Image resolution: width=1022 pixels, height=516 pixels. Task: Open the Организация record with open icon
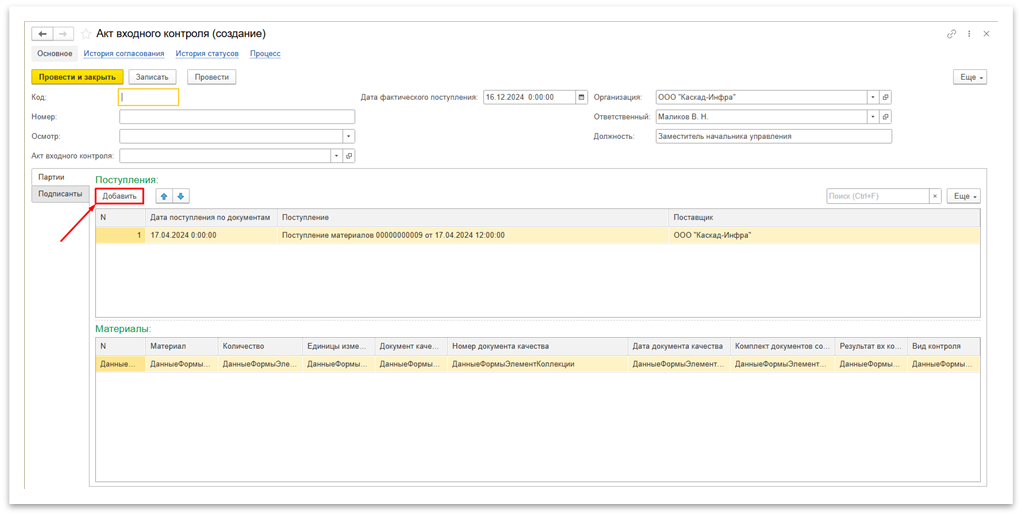tap(885, 97)
